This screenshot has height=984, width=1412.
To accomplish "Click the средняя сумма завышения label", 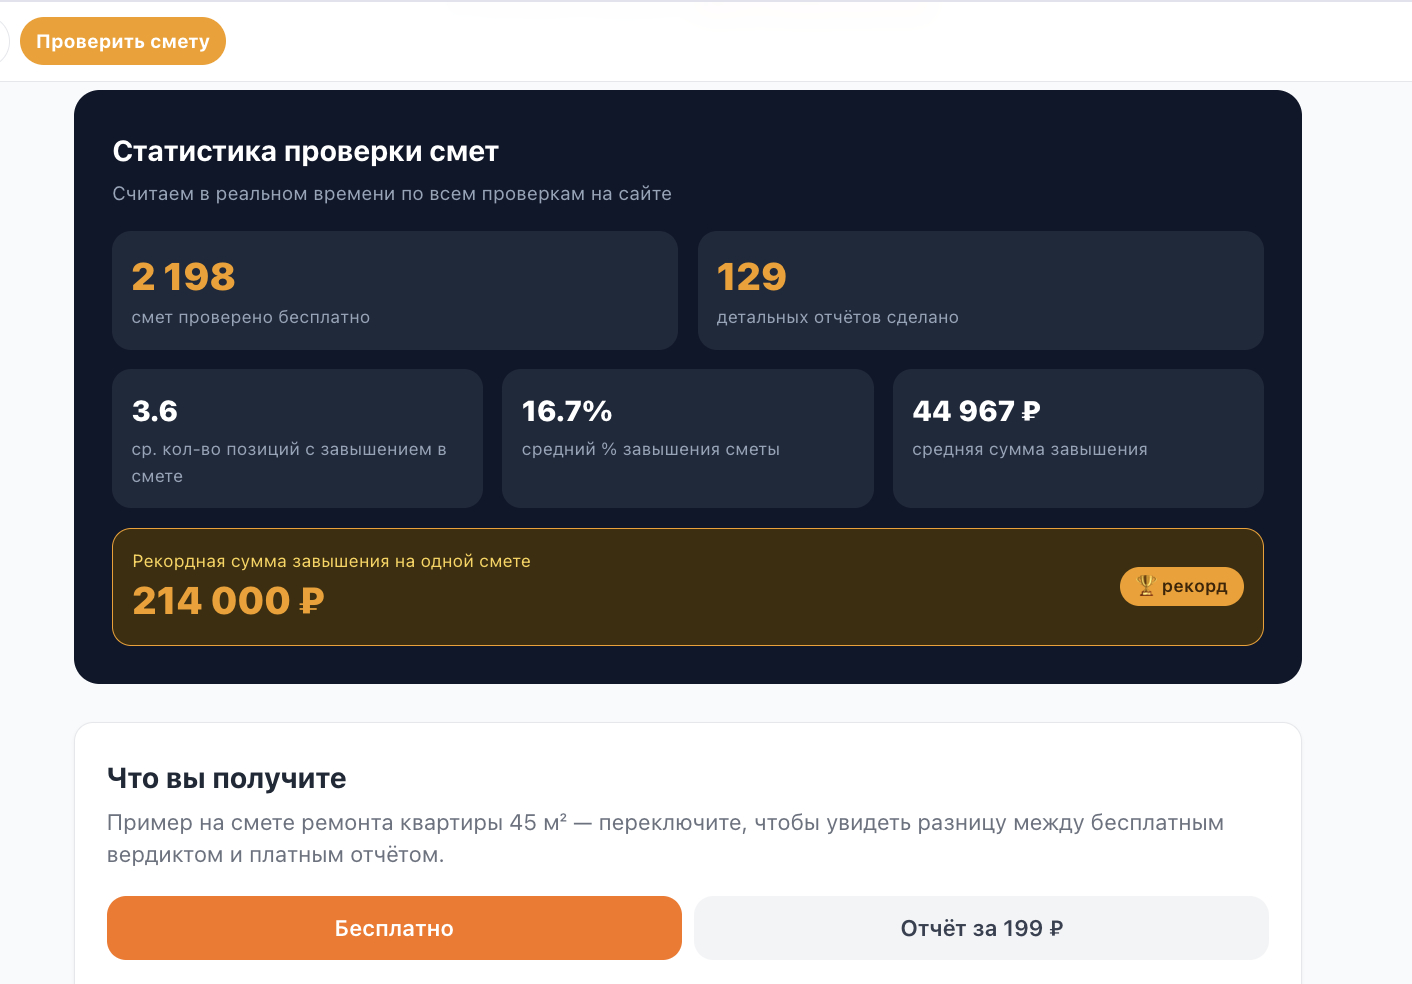I will (x=1030, y=449).
